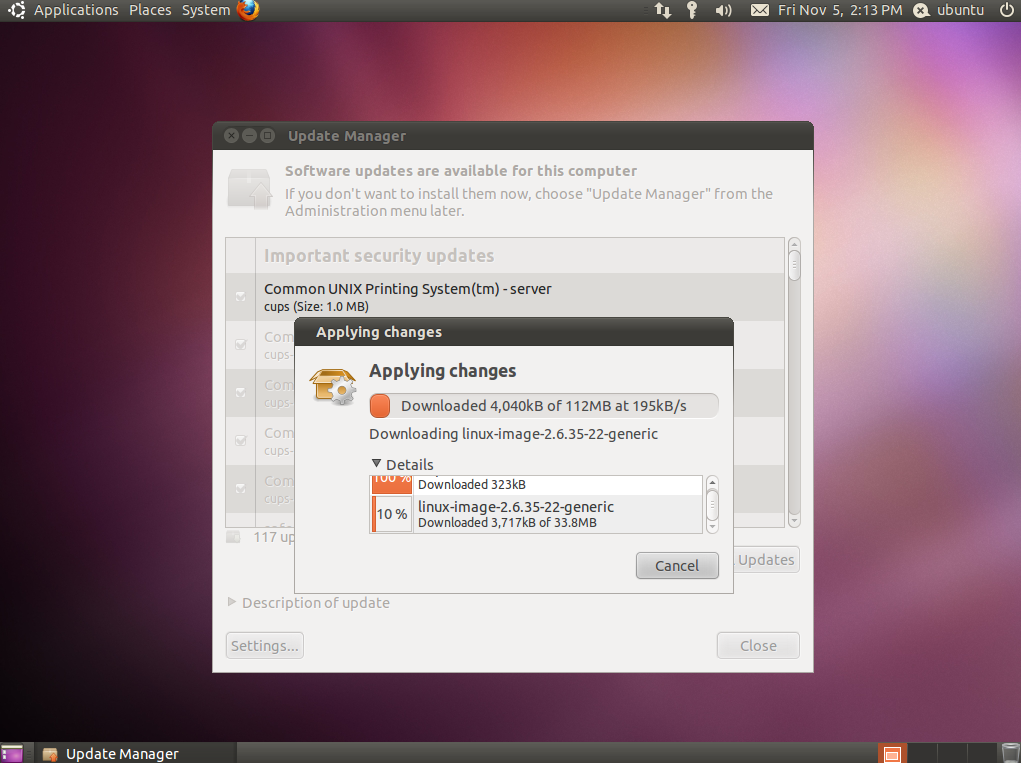Open the volume control icon
Image resolution: width=1021 pixels, height=763 pixels.
pos(722,11)
